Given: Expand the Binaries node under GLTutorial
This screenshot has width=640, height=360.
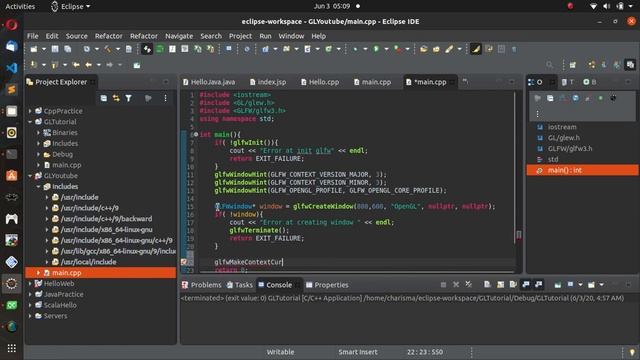Looking at the screenshot, I should pos(38,133).
